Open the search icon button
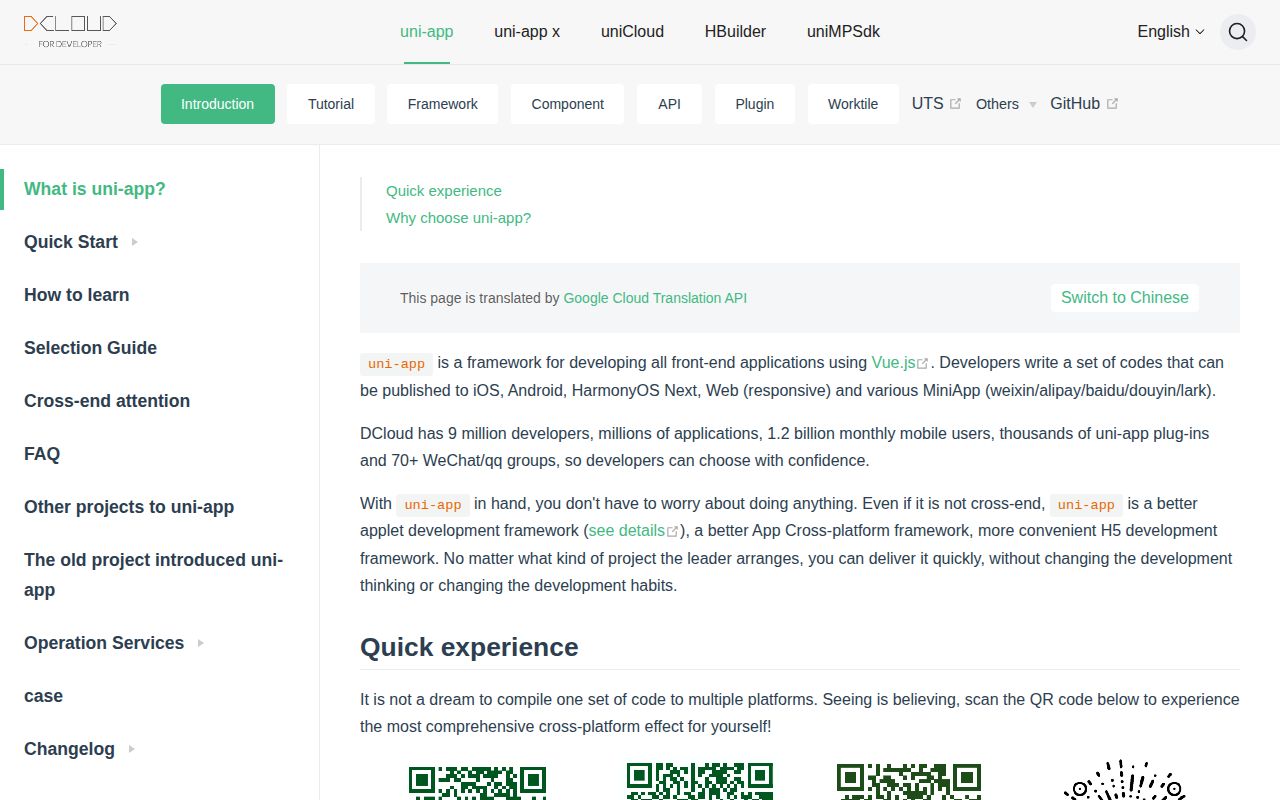 [x=1238, y=32]
